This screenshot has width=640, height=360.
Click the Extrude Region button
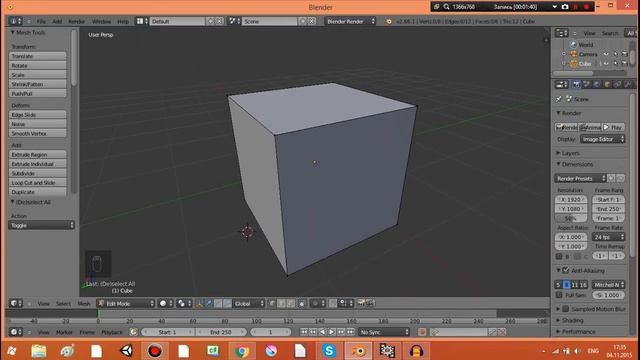(38, 155)
